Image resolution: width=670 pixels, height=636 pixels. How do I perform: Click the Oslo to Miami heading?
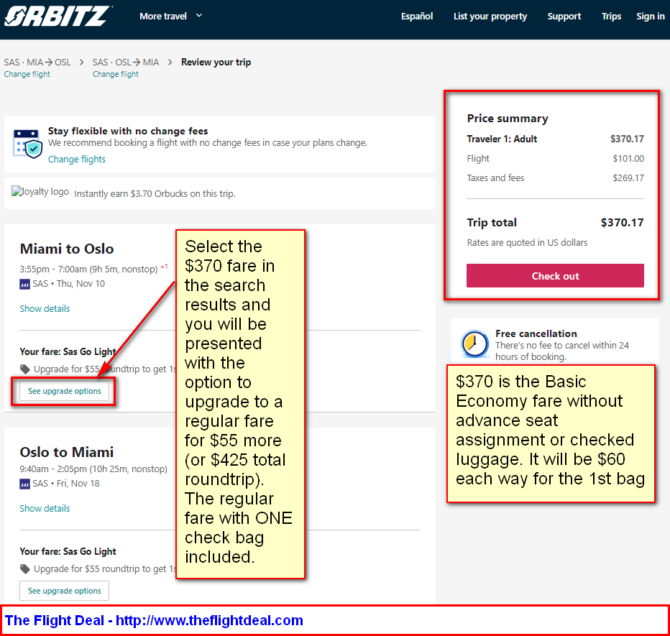(67, 452)
